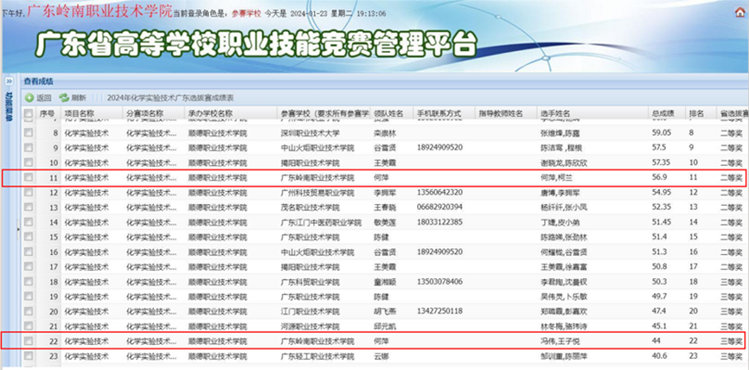Click the 总成绩 column header
Viewport: 749px width, 370px height.
pos(667,114)
